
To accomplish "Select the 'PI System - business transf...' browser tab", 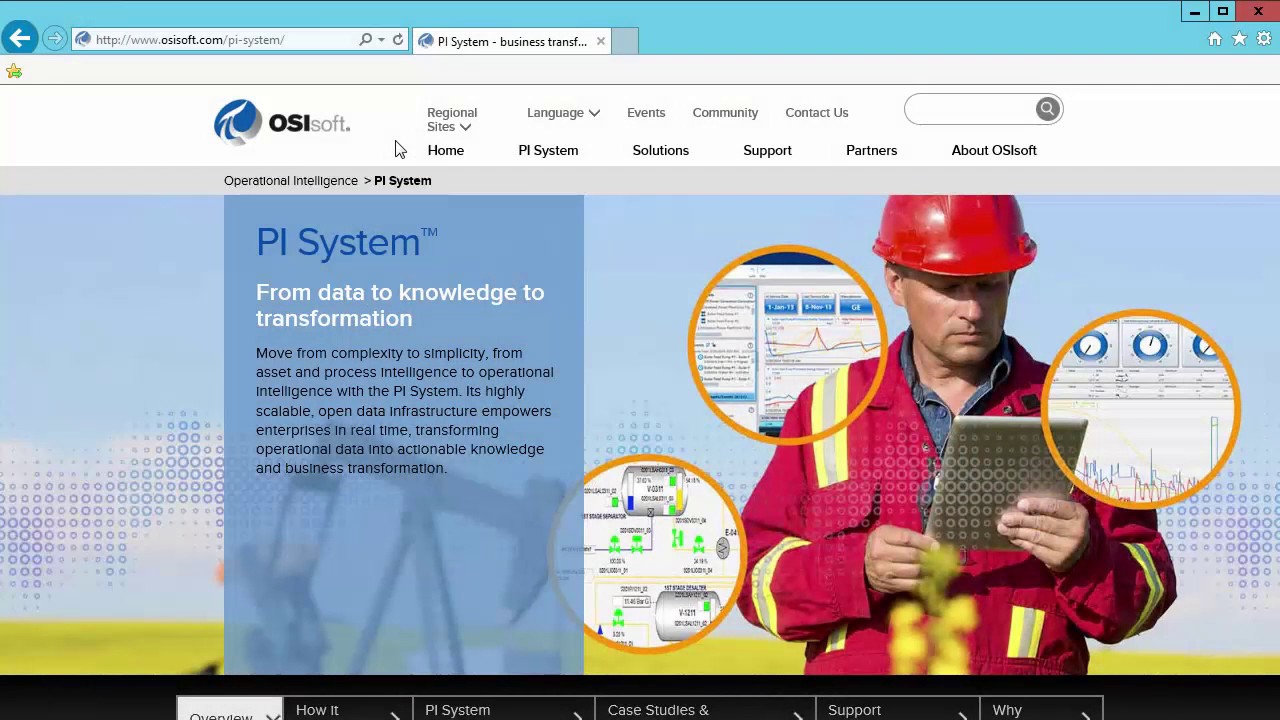I will 511,41.
